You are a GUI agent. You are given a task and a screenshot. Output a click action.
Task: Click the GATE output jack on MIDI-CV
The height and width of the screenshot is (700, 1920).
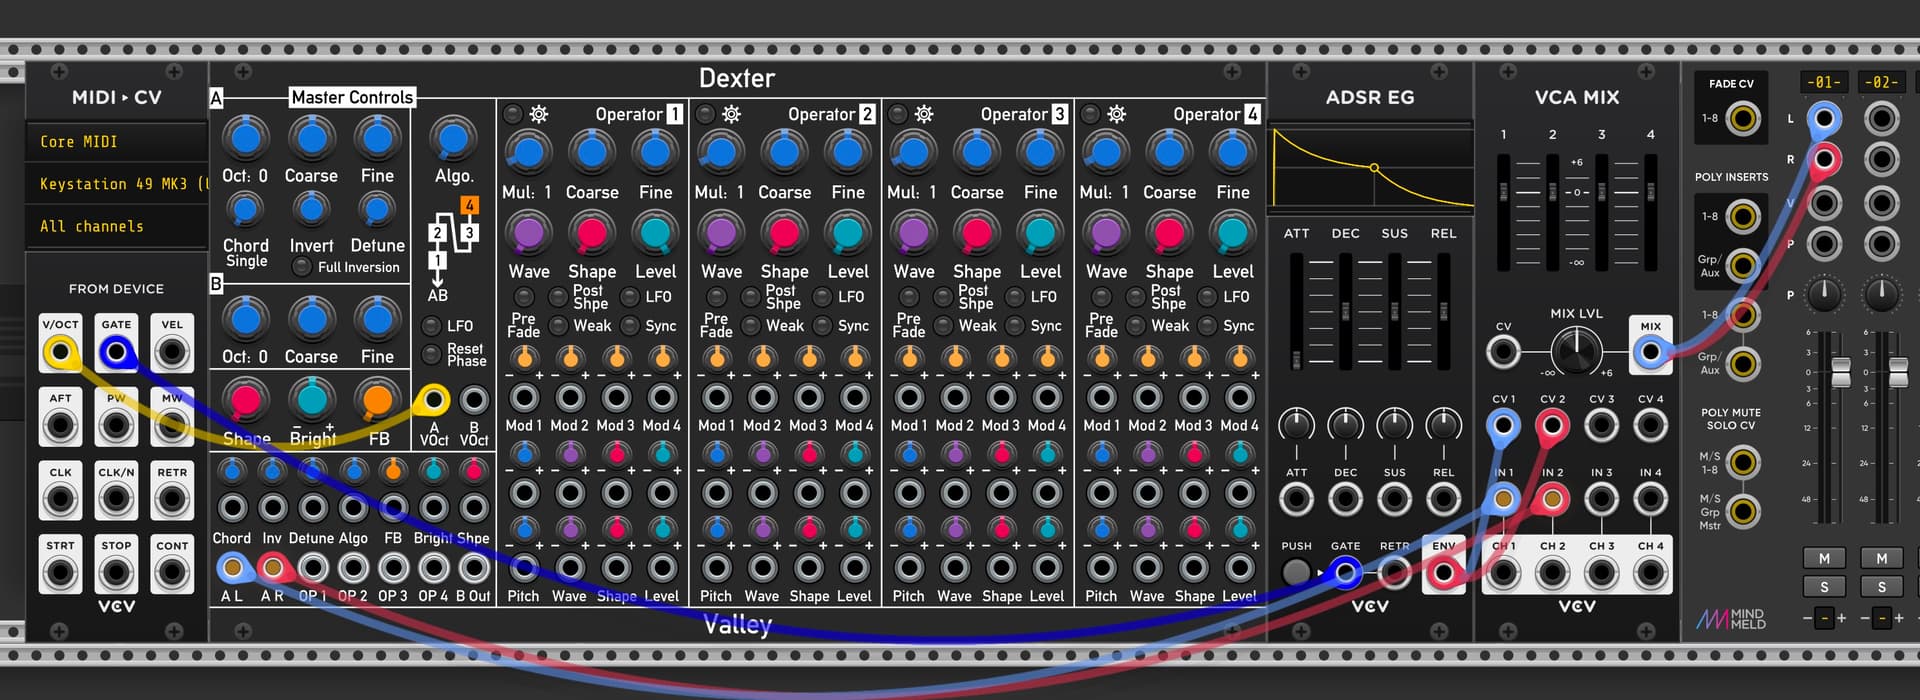(x=116, y=352)
